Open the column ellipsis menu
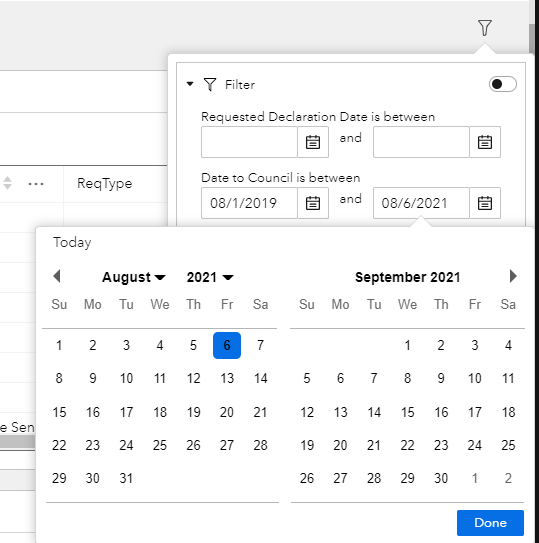Image resolution: width=539 pixels, height=543 pixels. pyautogui.click(x=36, y=184)
